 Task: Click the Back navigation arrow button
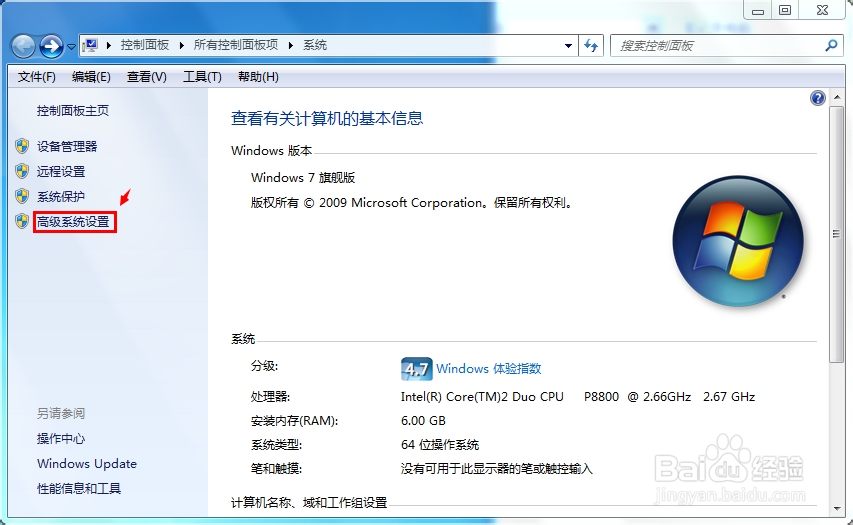pos(23,46)
